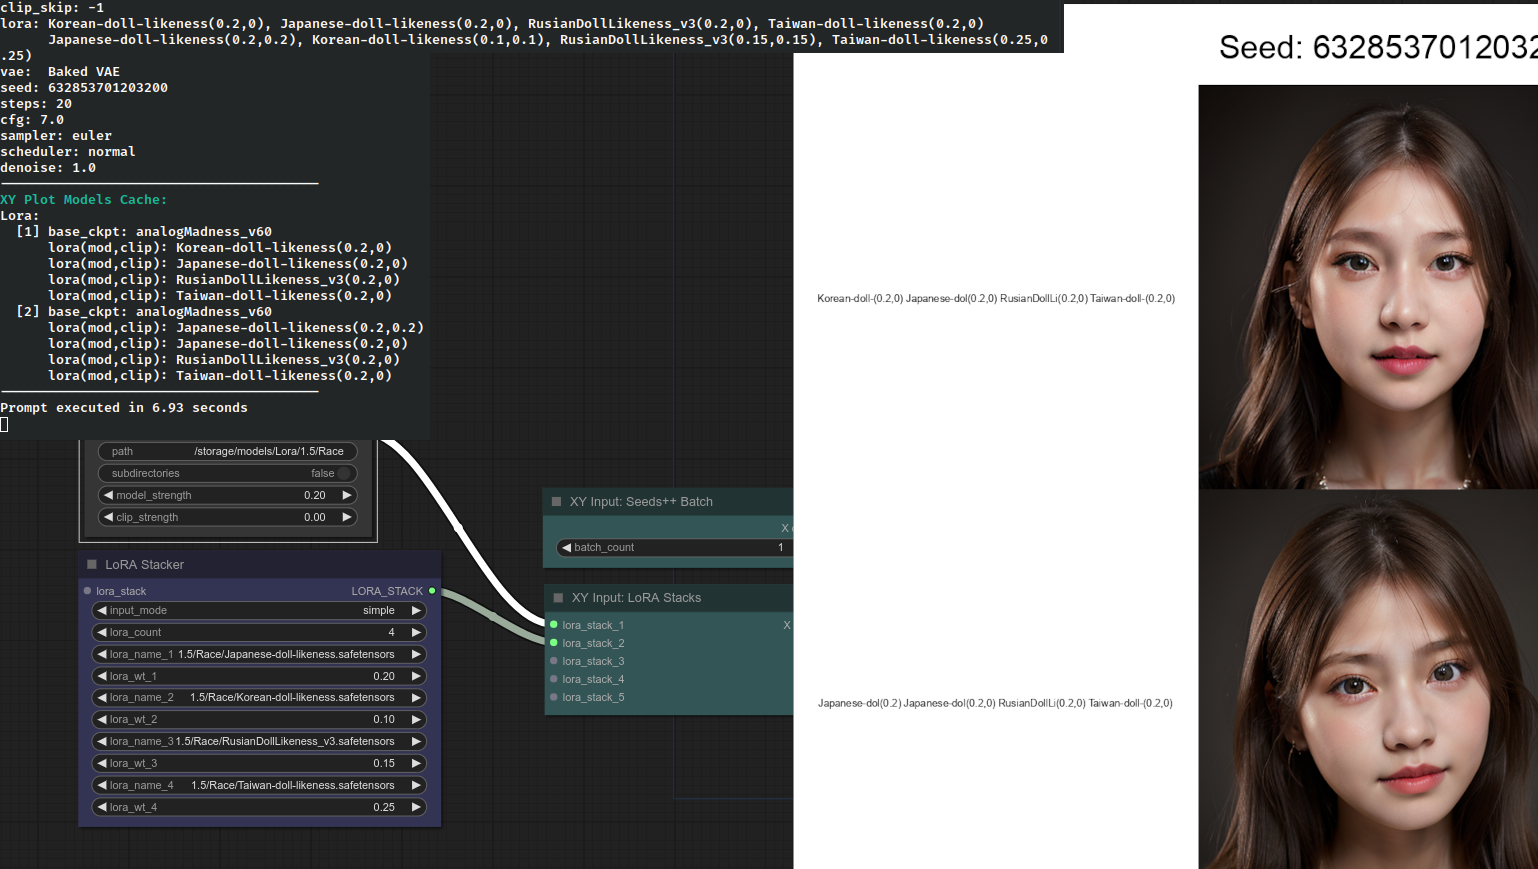Click the collapse square on XY Input: Seeds++ Batch
The width and height of the screenshot is (1538, 869).
pyautogui.click(x=556, y=501)
